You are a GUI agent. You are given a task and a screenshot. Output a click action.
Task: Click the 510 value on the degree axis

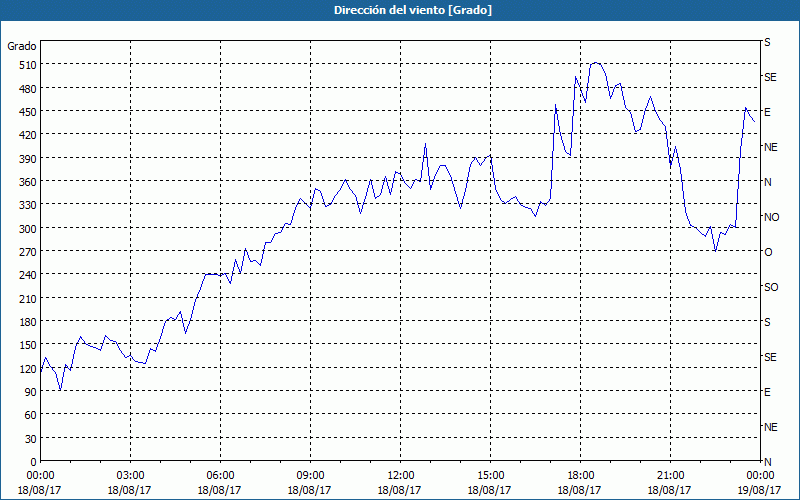[28, 65]
